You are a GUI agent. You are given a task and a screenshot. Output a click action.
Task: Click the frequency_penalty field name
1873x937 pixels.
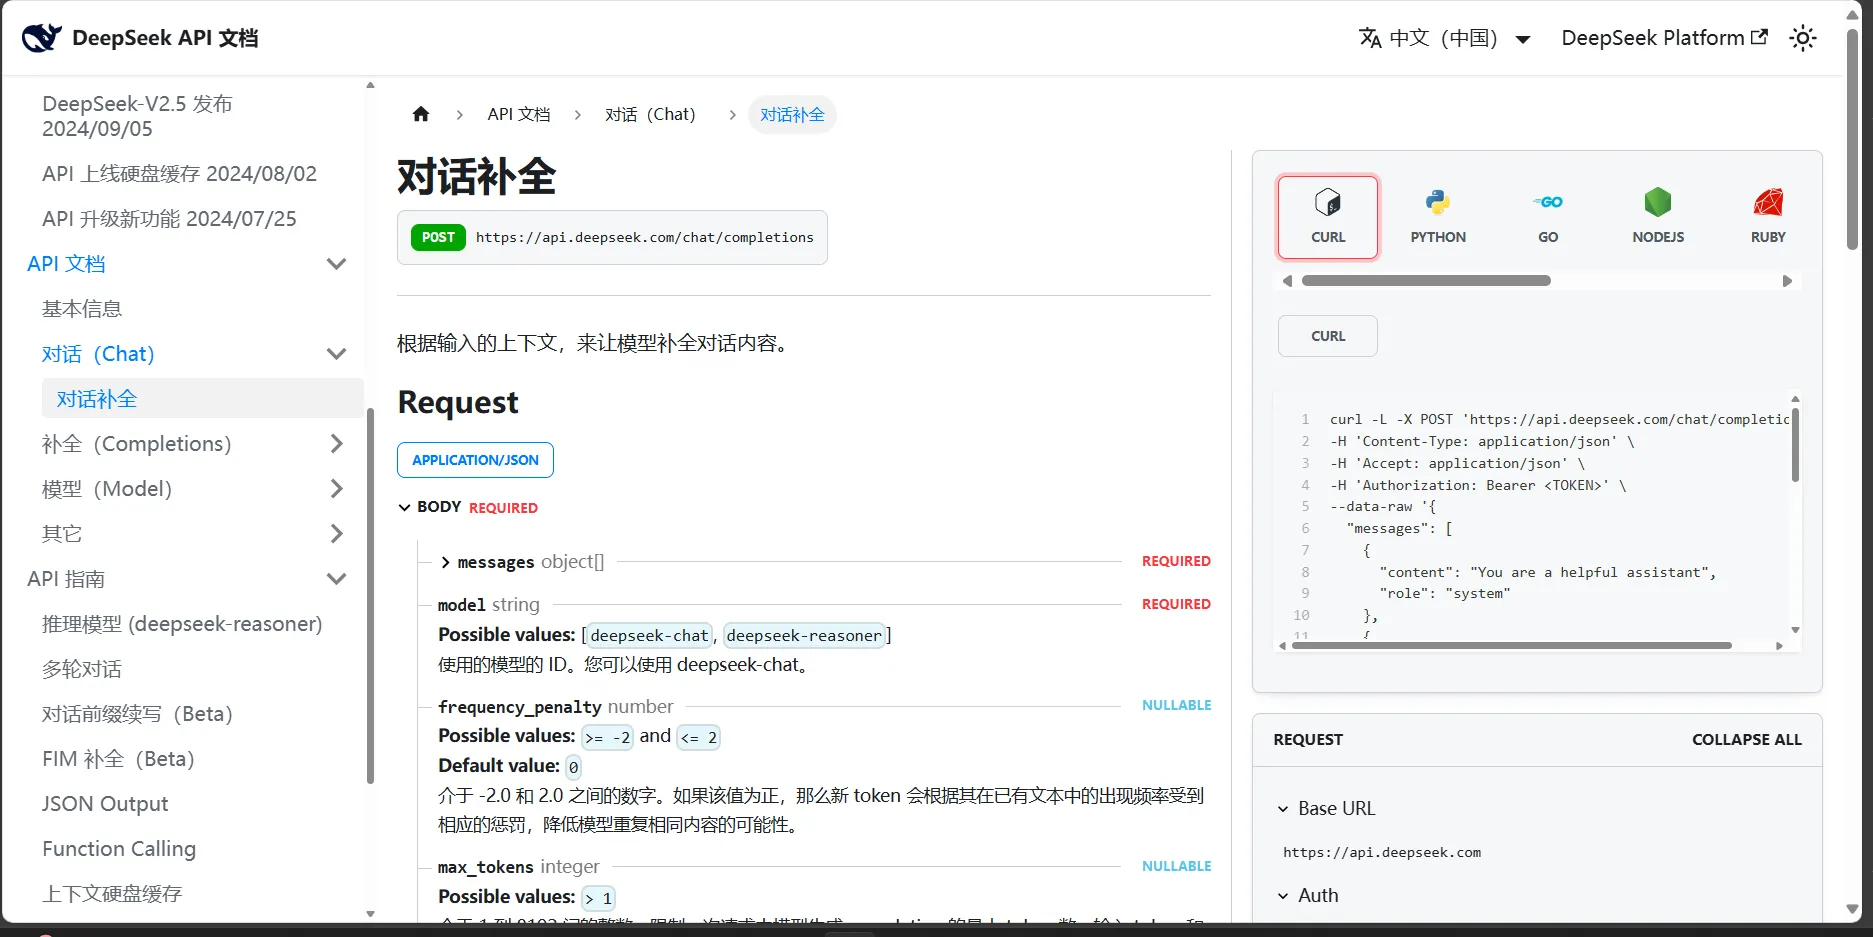coord(519,707)
